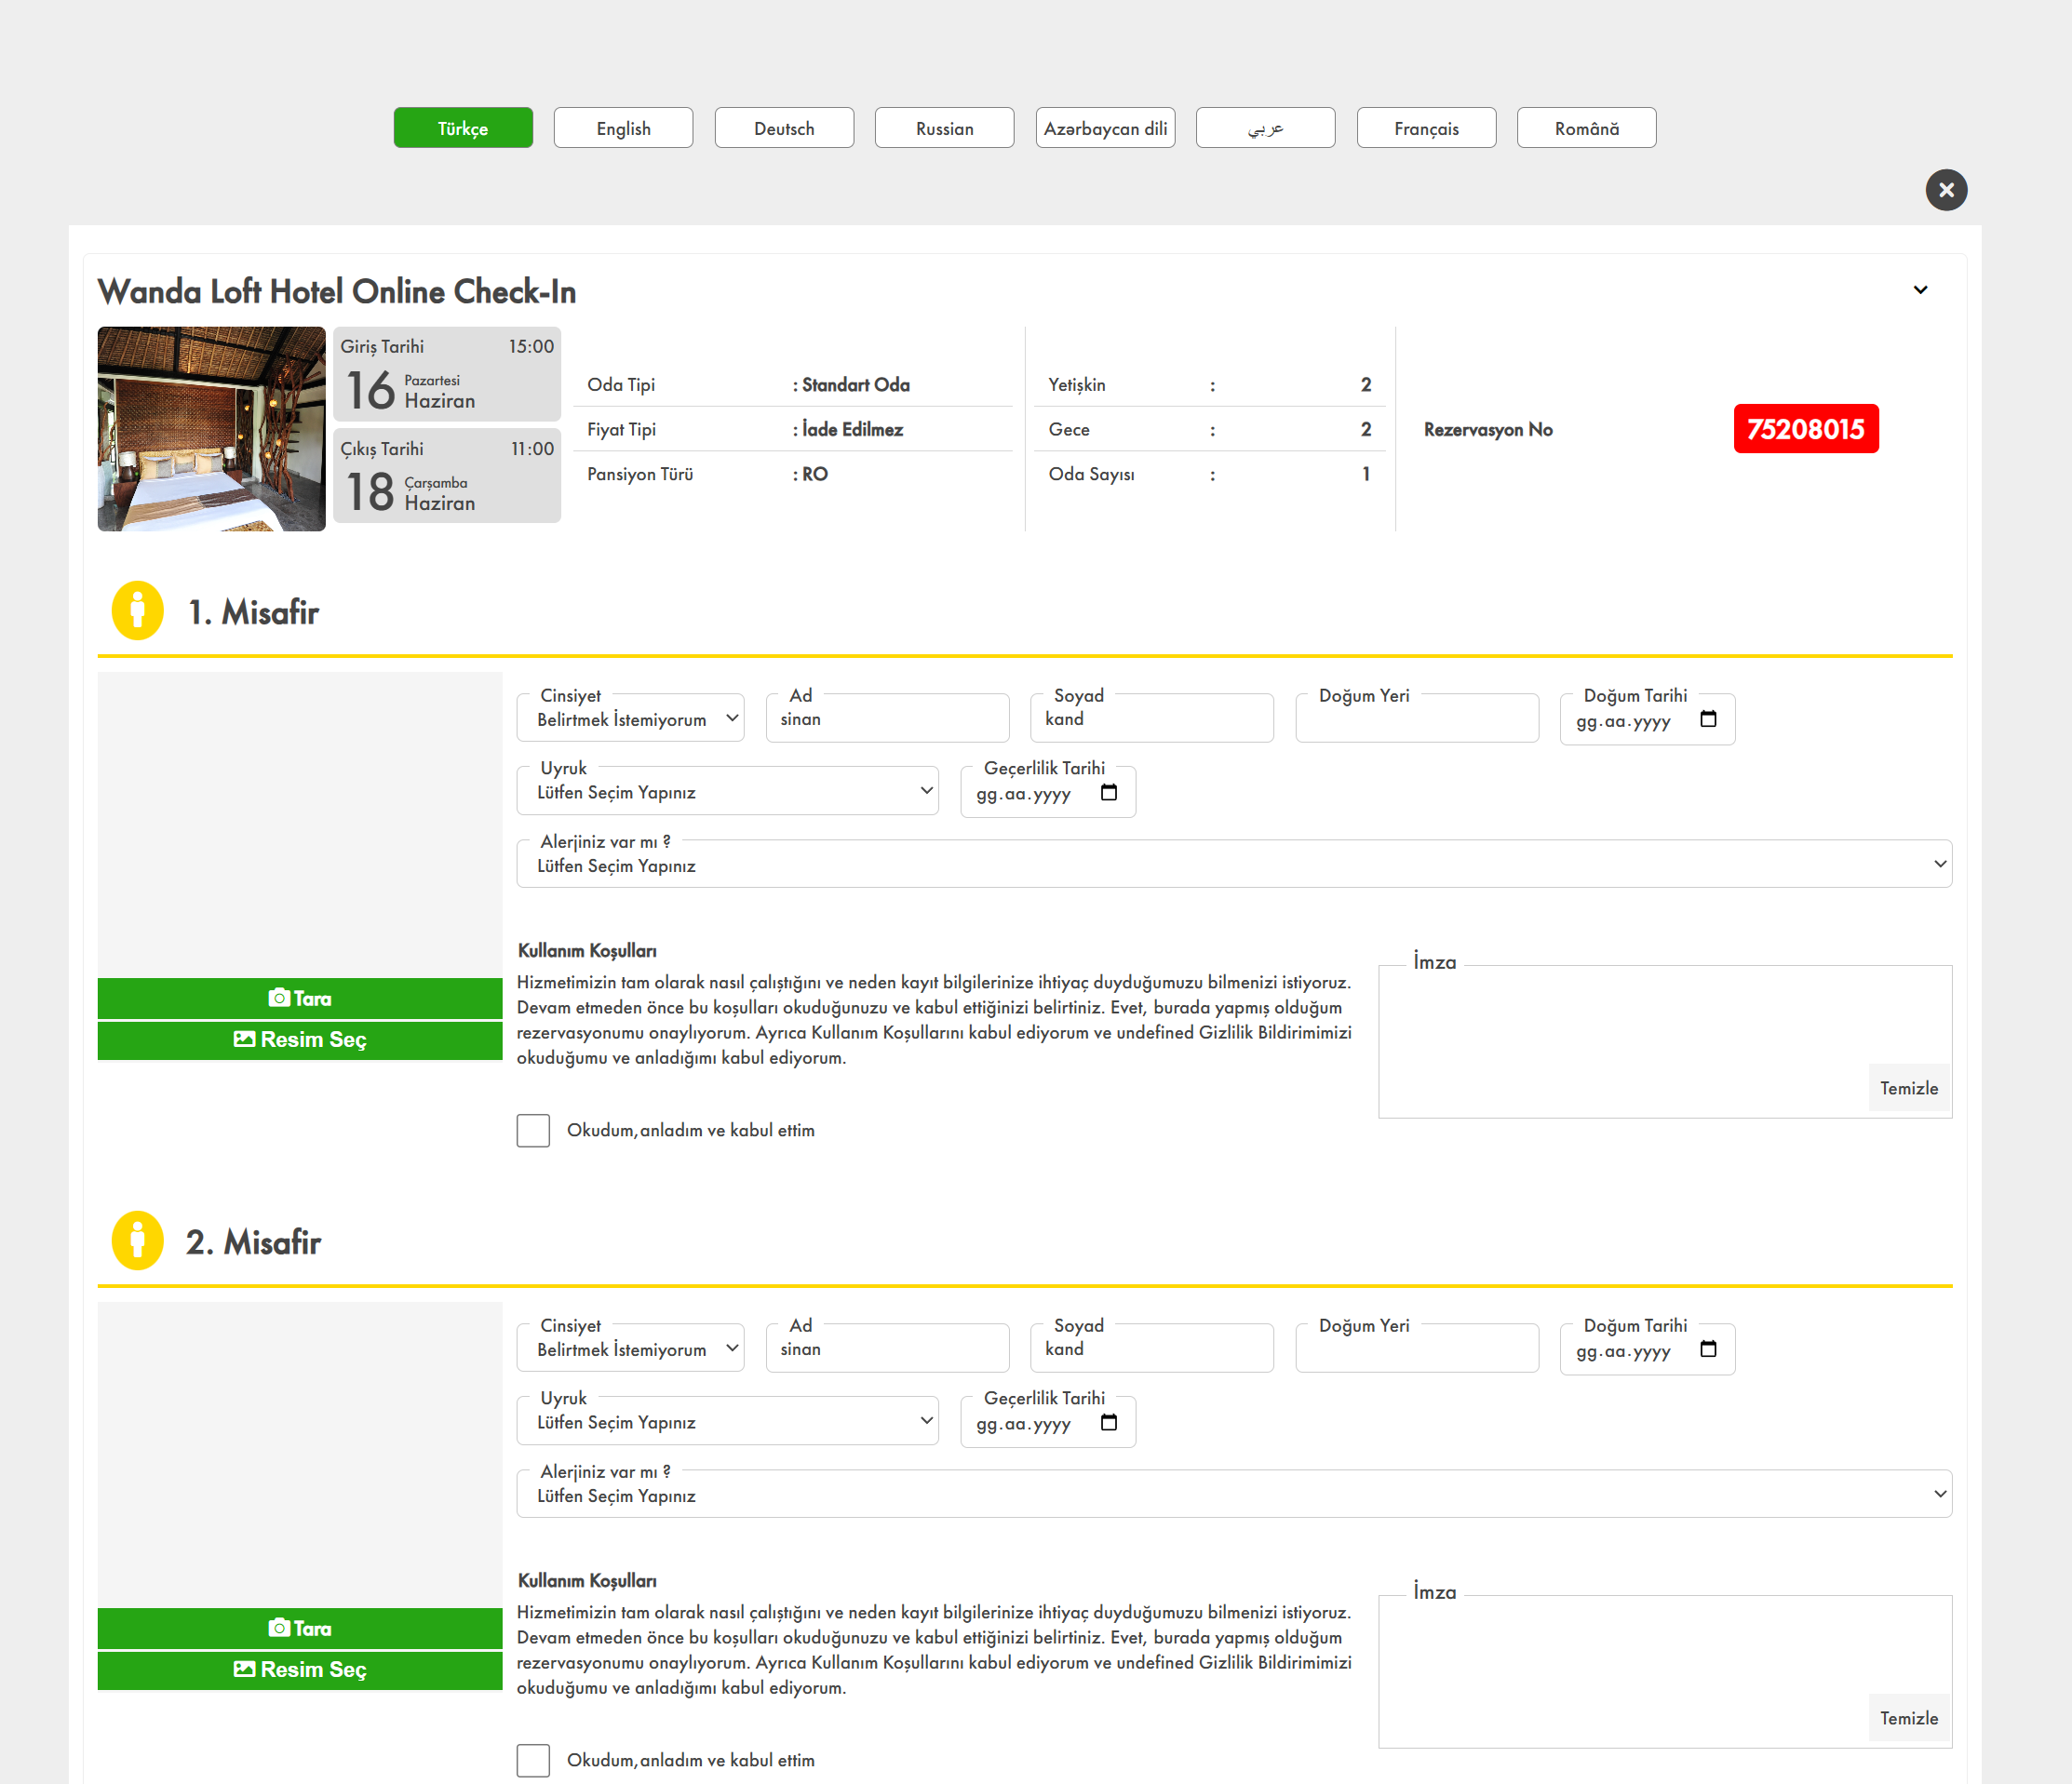
Task: Click Resim Seç button for 1. Misafir
Action: click(x=300, y=1040)
